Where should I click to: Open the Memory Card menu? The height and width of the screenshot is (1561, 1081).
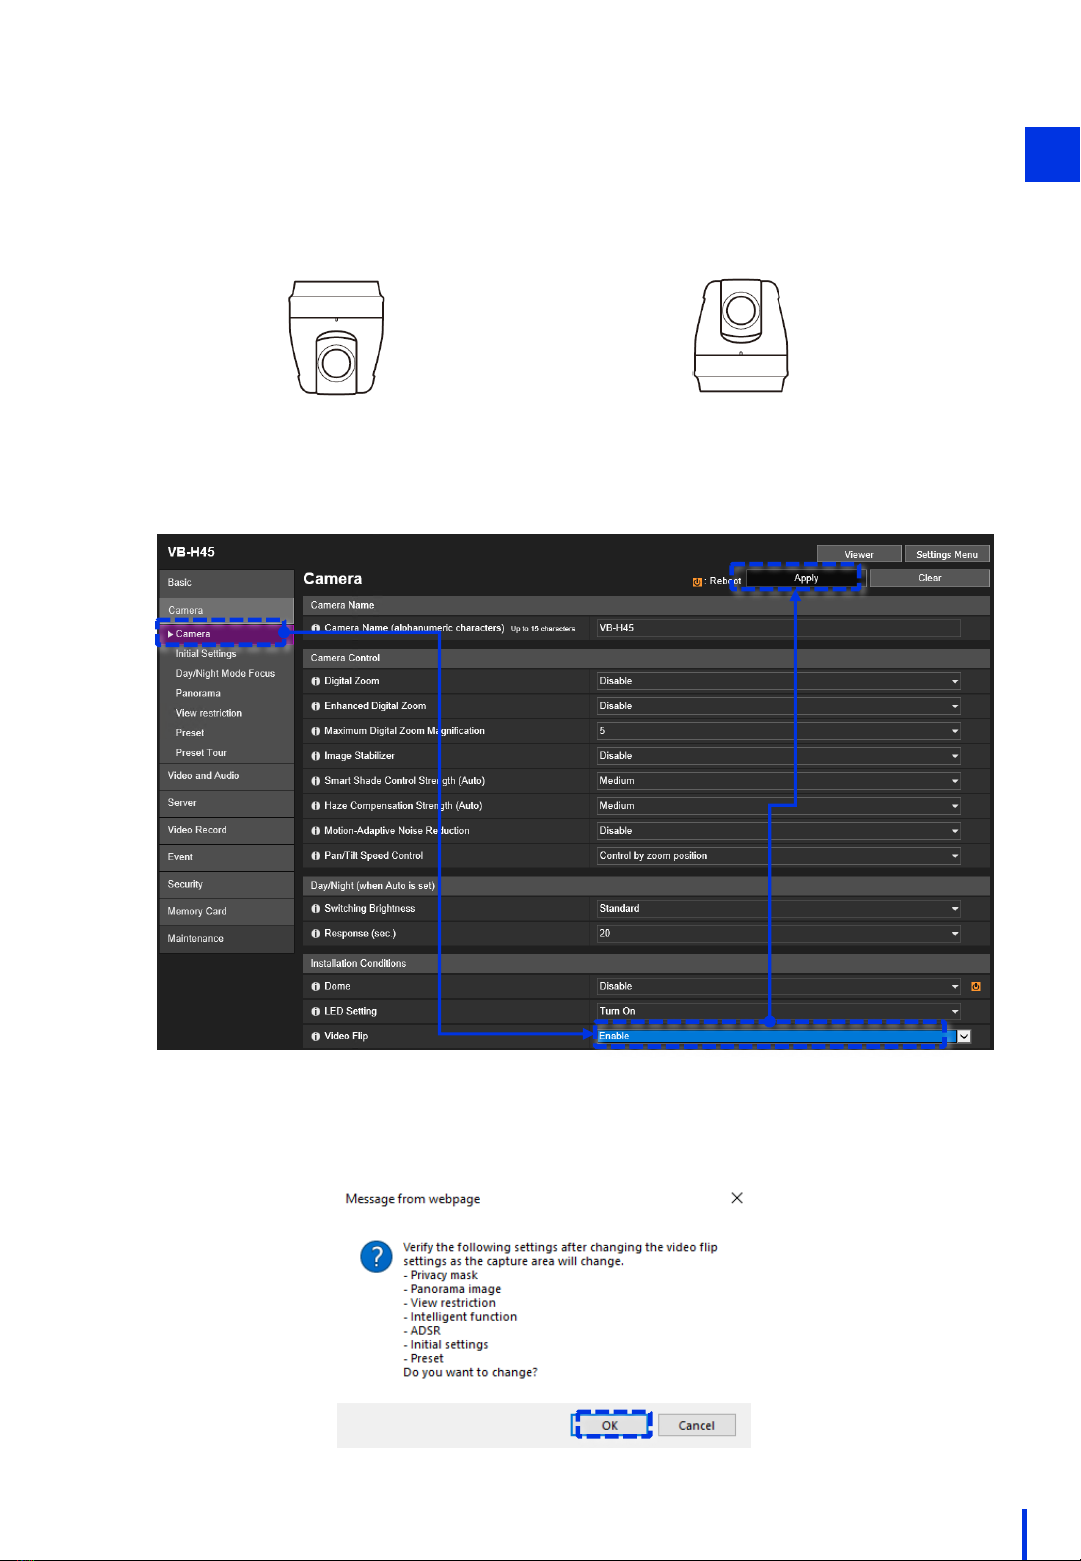tap(226, 911)
